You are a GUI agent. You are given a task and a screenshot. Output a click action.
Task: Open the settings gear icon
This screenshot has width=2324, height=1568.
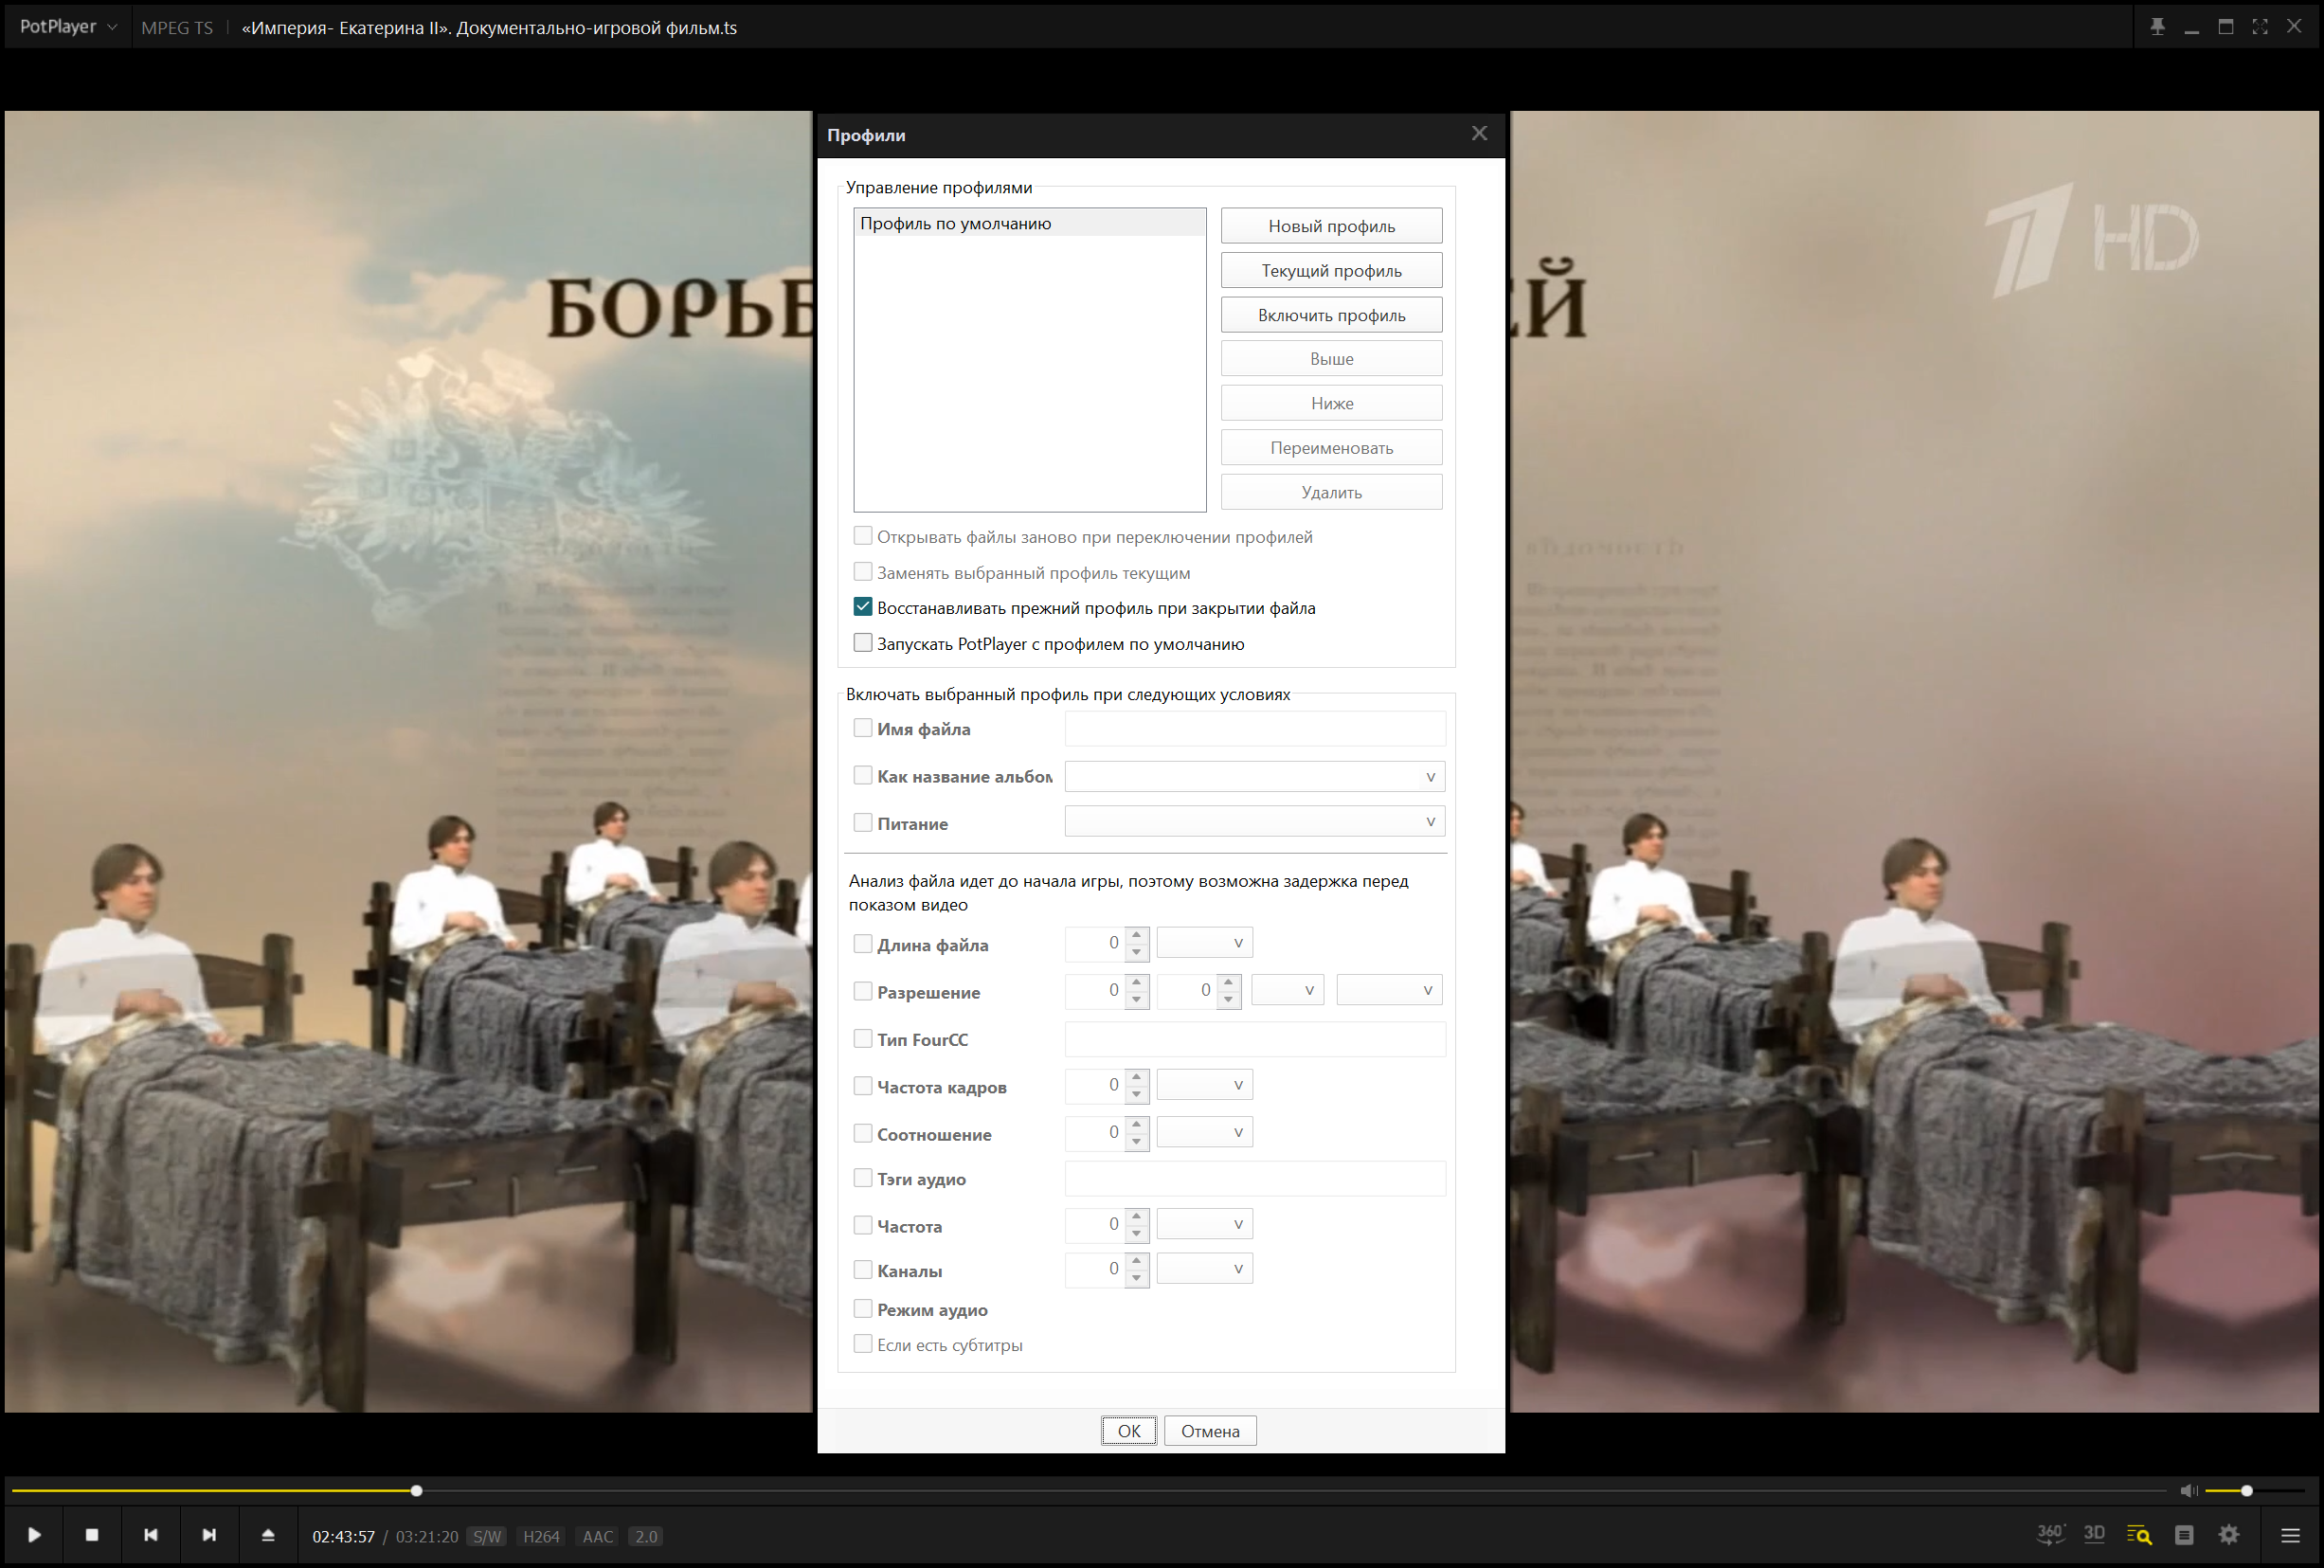click(x=2229, y=1535)
